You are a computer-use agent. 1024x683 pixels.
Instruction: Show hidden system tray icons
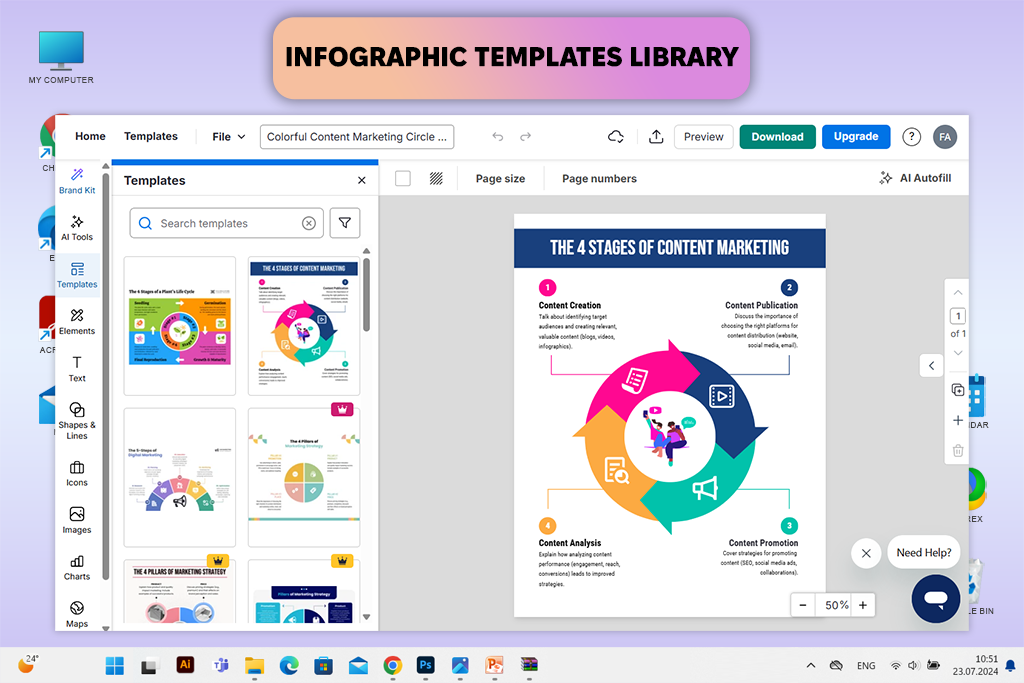[810, 665]
